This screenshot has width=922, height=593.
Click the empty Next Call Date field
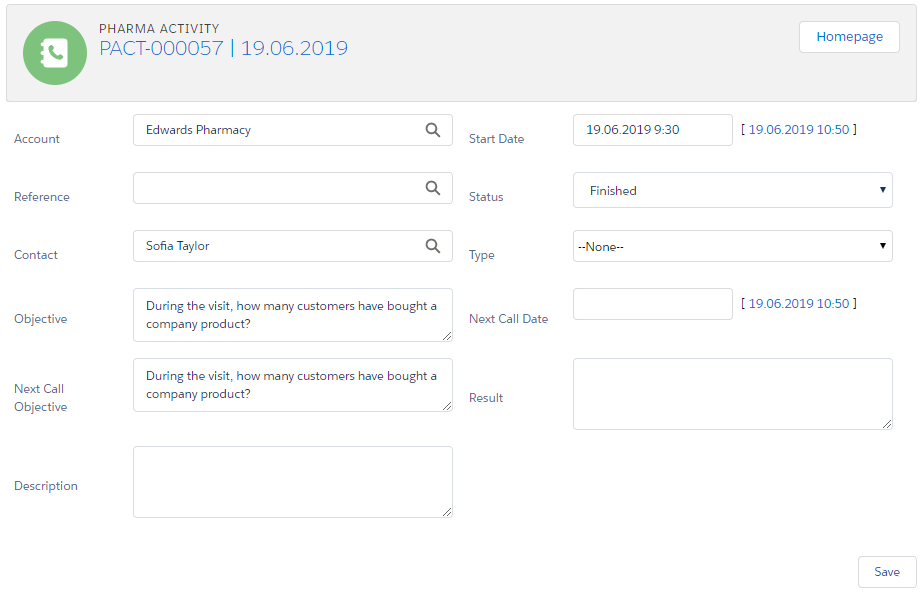(x=652, y=304)
